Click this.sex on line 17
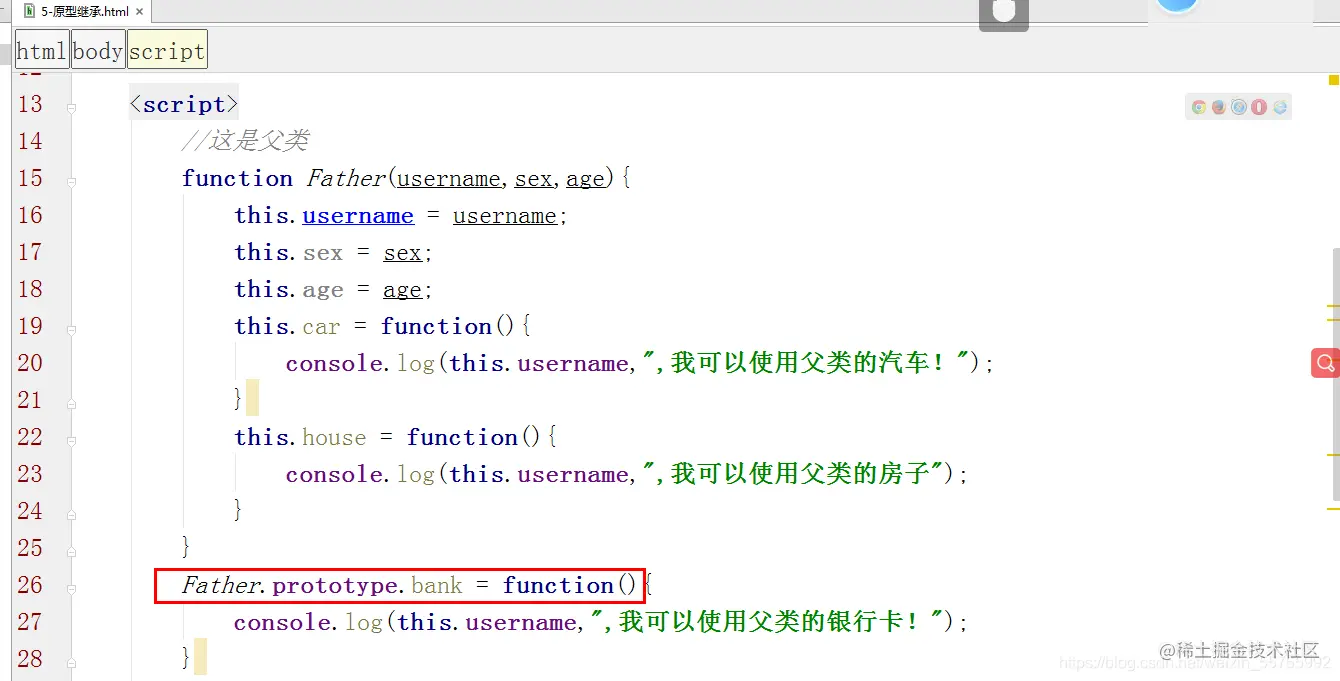This screenshot has width=1340, height=681. (288, 253)
